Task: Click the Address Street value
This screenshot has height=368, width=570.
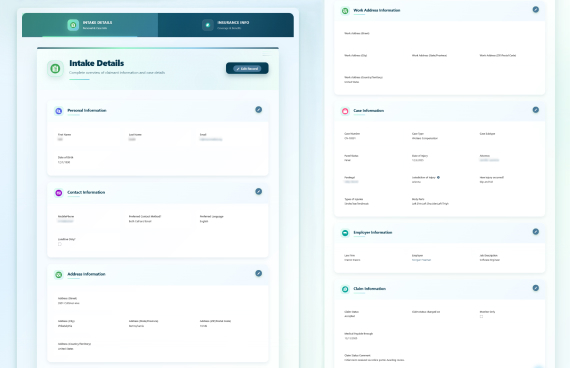Action: point(68,303)
